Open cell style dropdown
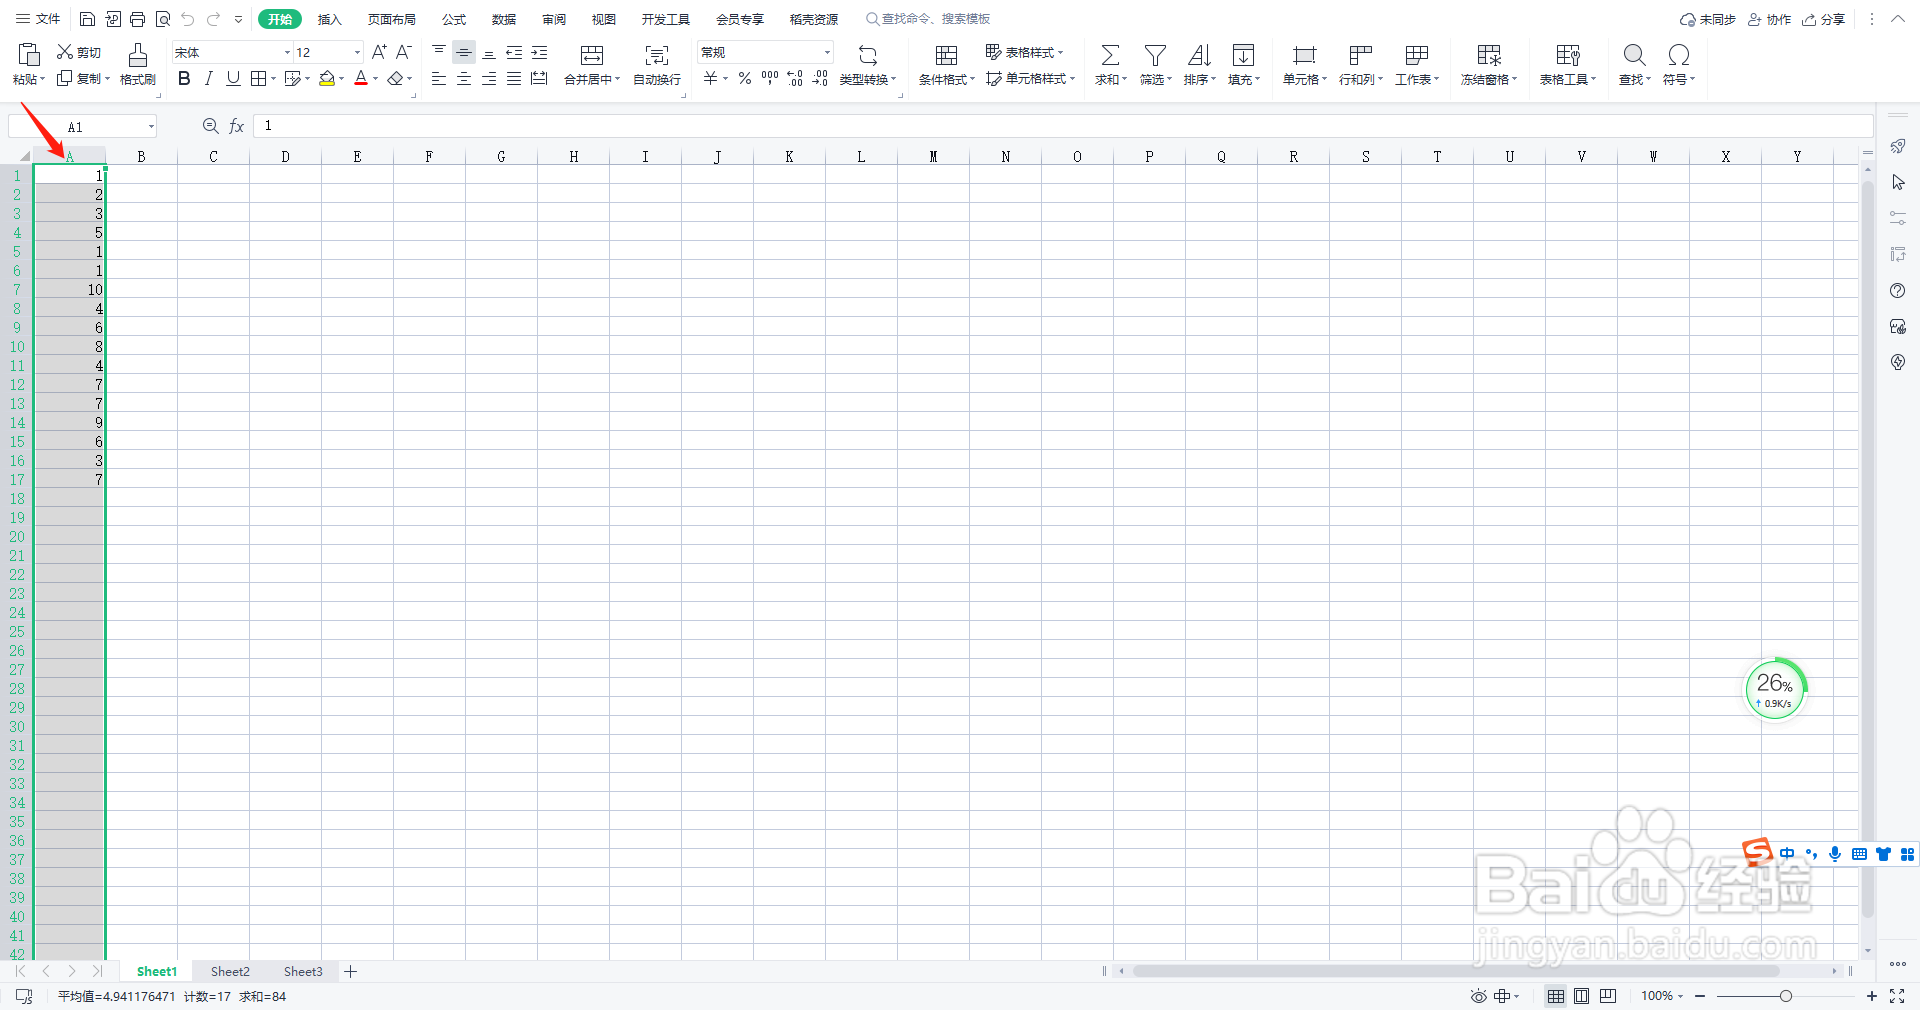This screenshot has height=1010, width=1920. pyautogui.click(x=1030, y=78)
